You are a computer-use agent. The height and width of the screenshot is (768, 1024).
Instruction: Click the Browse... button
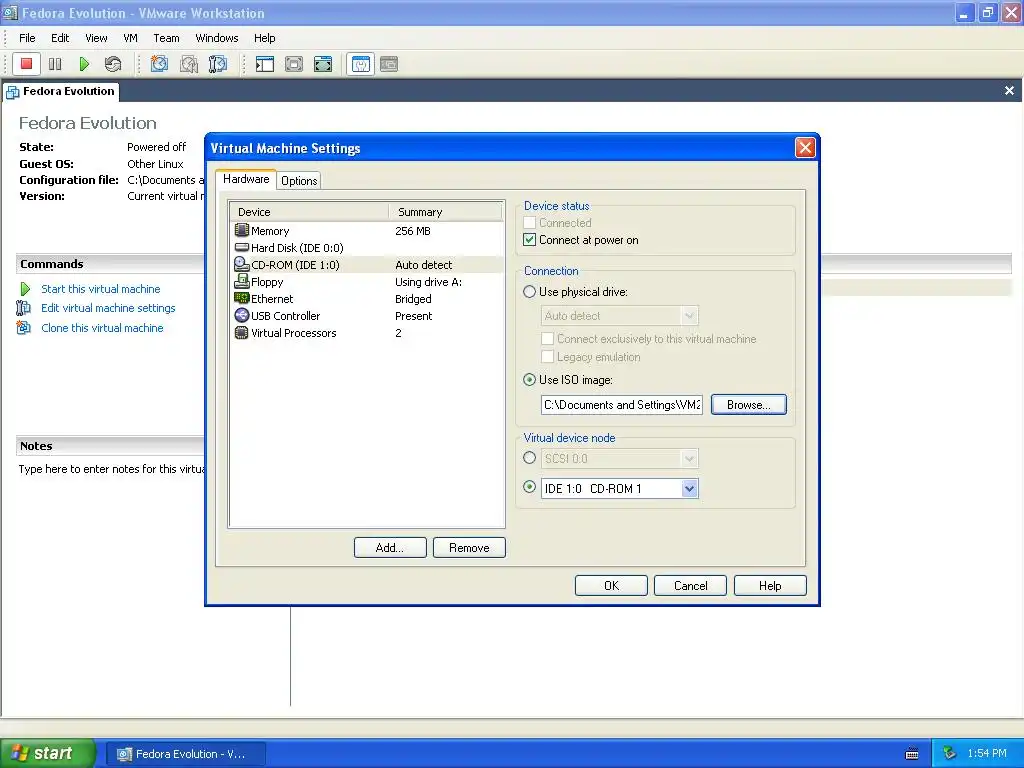pyautogui.click(x=748, y=404)
